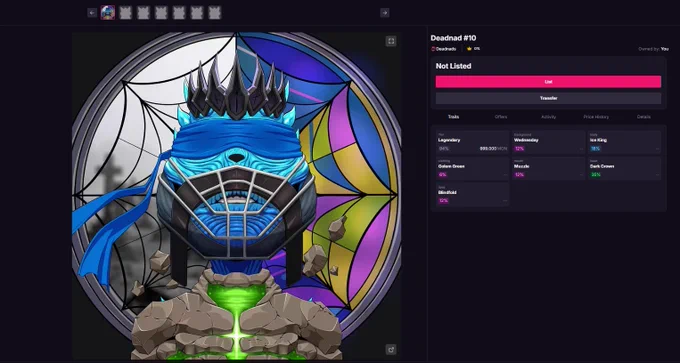Switch to the Offers tab
The width and height of the screenshot is (680, 363).
point(501,117)
